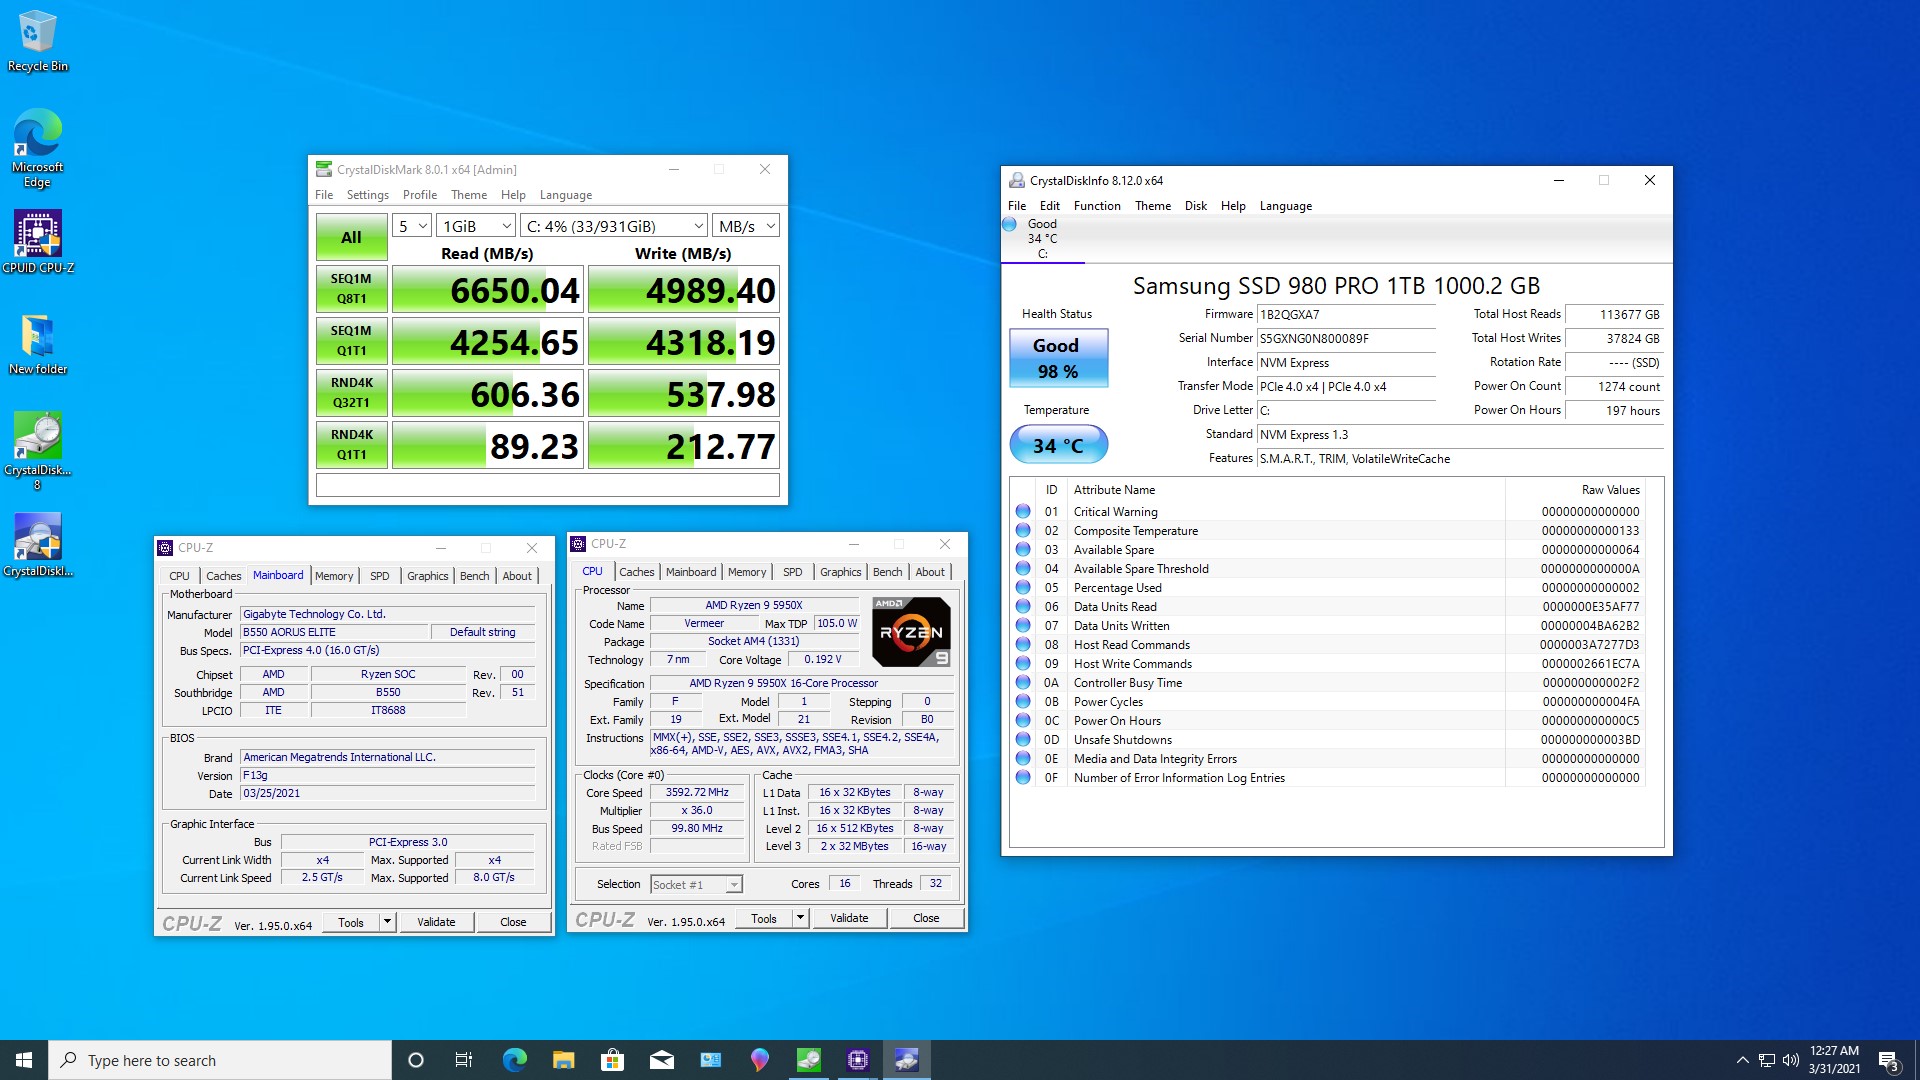Open test size dropdown showing 1GiB
1920x1080 pixels.
tap(476, 227)
